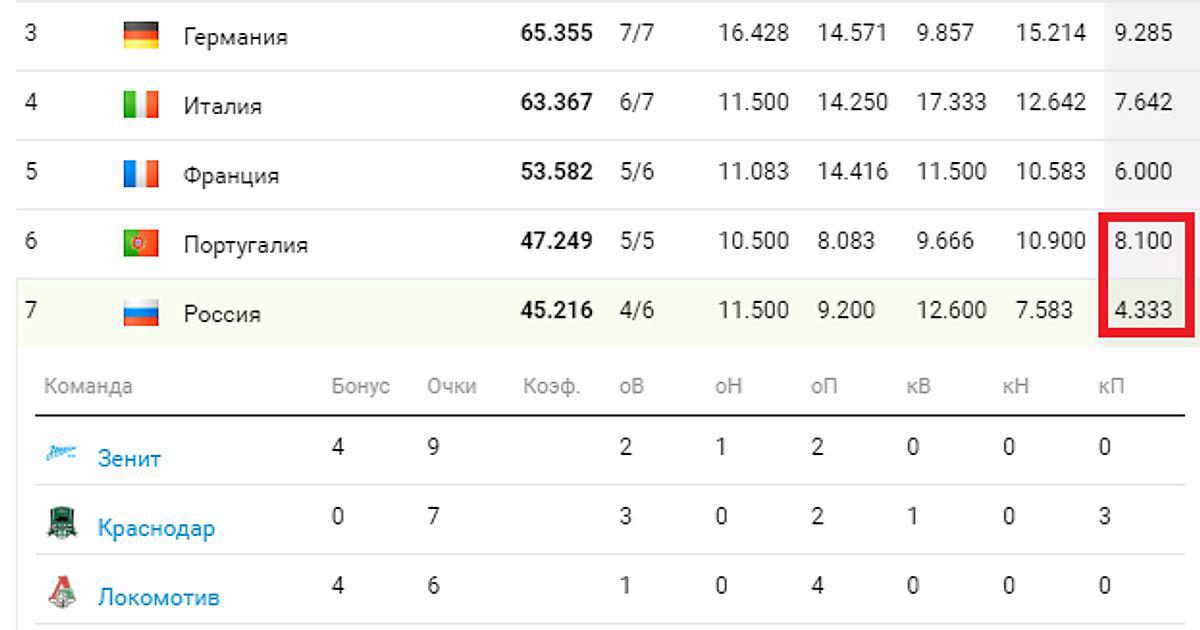
Task: Click the Portugal flag icon
Action: click(x=141, y=244)
